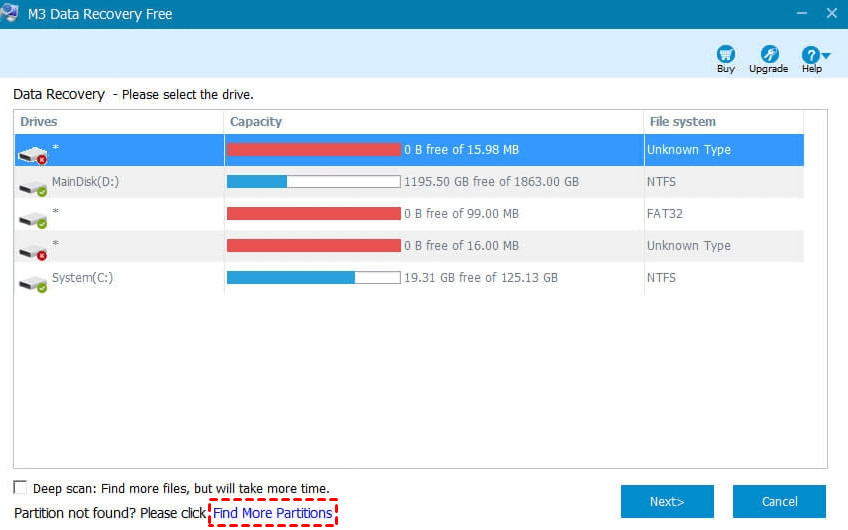Select the MainDisk(D:) drive icon
The width and height of the screenshot is (848, 530).
32,188
